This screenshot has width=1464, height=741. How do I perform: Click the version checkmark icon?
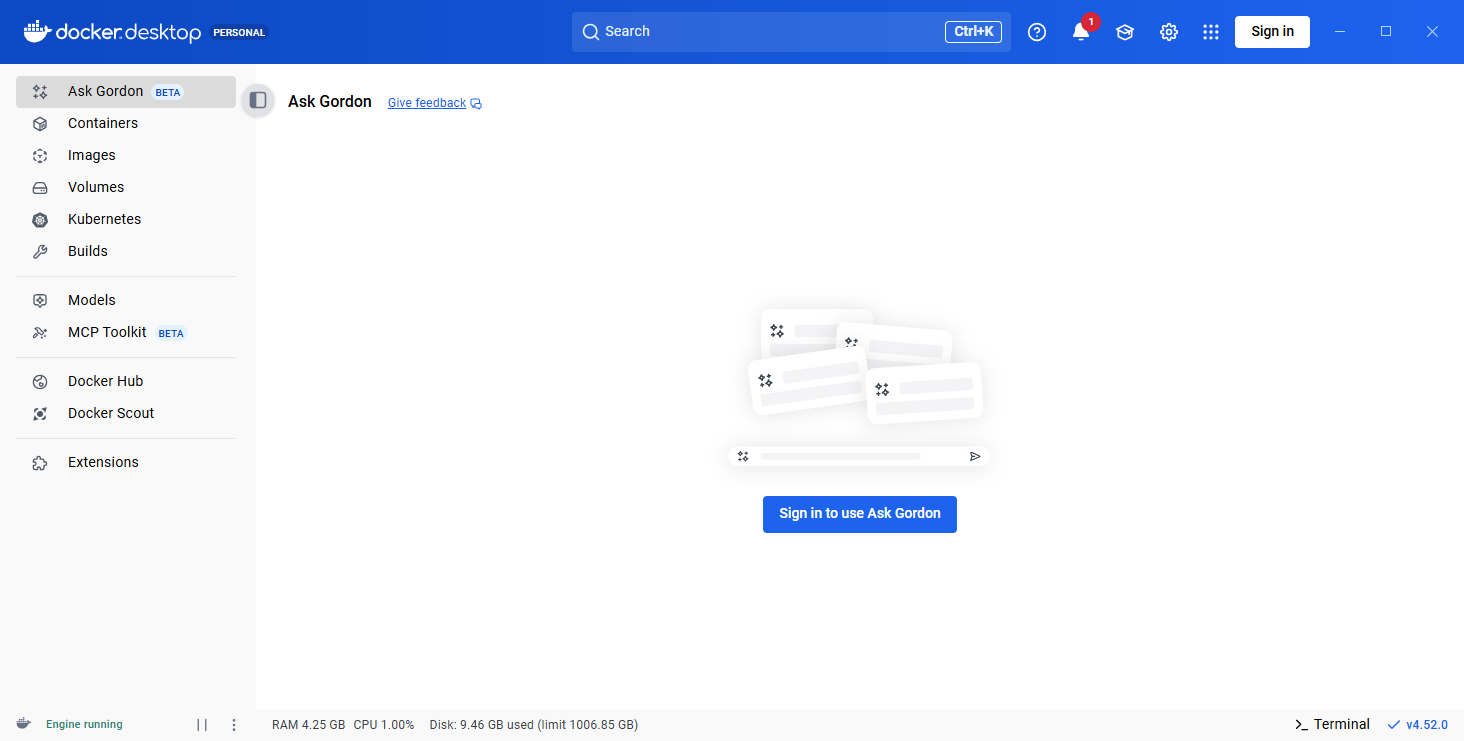[1394, 725]
